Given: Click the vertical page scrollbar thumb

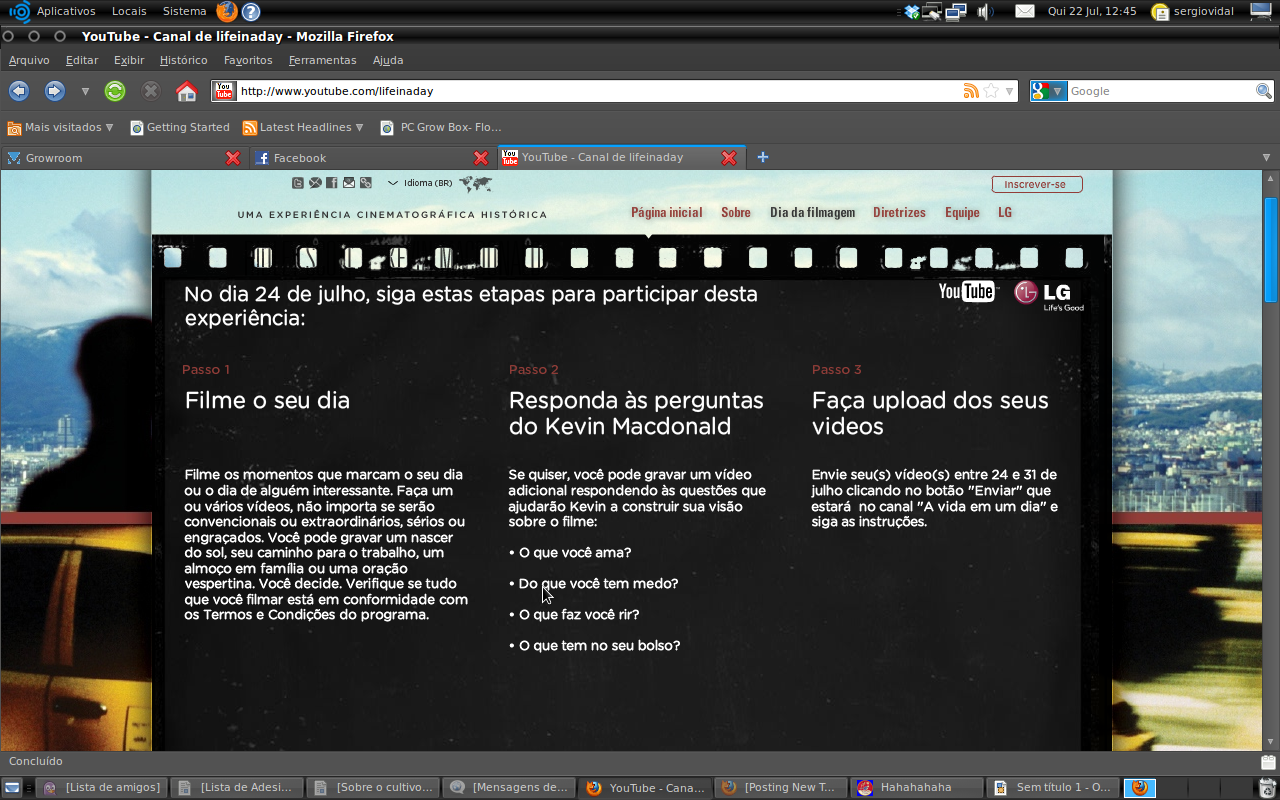Looking at the screenshot, I should tap(1271, 248).
